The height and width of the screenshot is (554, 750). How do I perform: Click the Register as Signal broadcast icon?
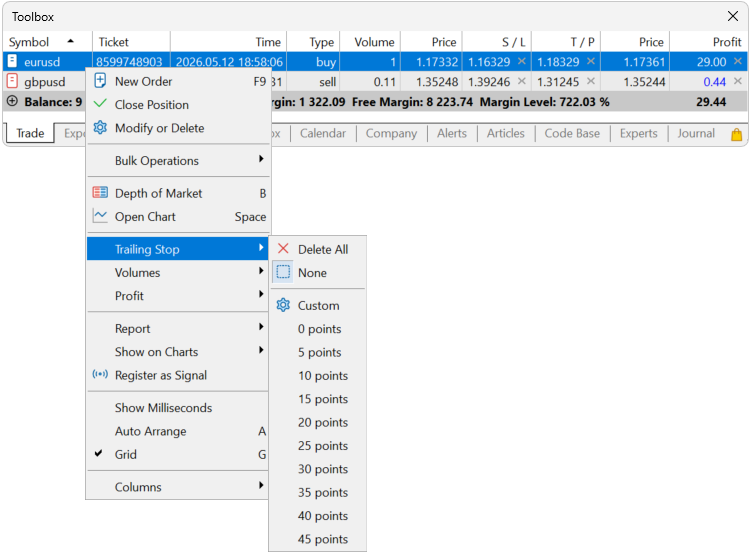coord(100,375)
